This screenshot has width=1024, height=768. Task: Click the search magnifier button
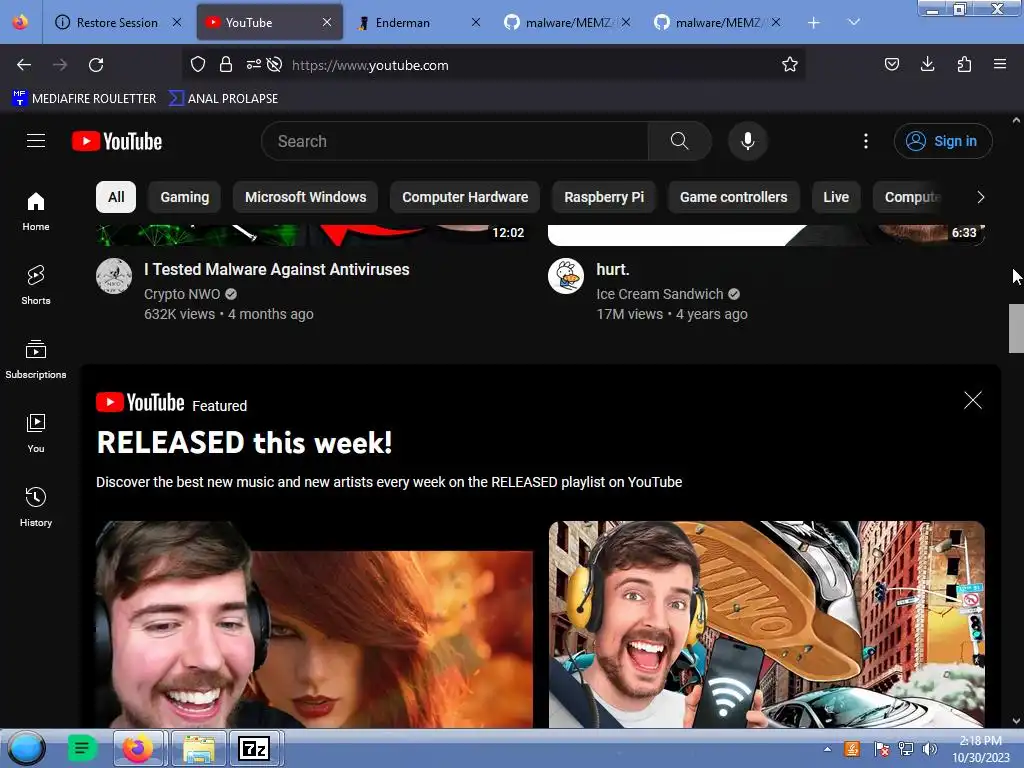pyautogui.click(x=679, y=141)
